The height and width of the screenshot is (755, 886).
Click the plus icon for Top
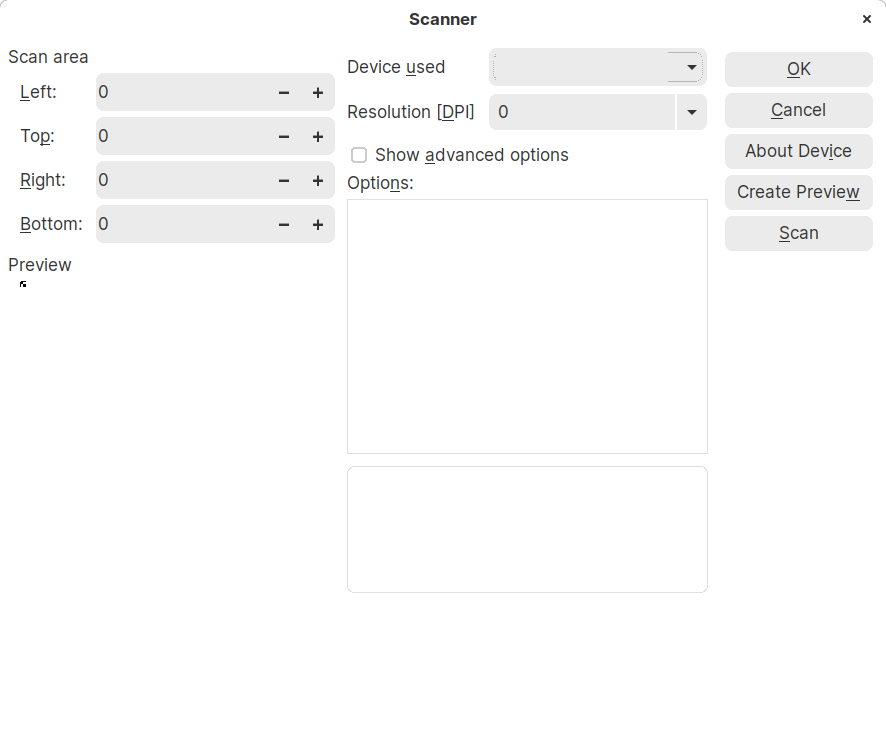pos(318,136)
